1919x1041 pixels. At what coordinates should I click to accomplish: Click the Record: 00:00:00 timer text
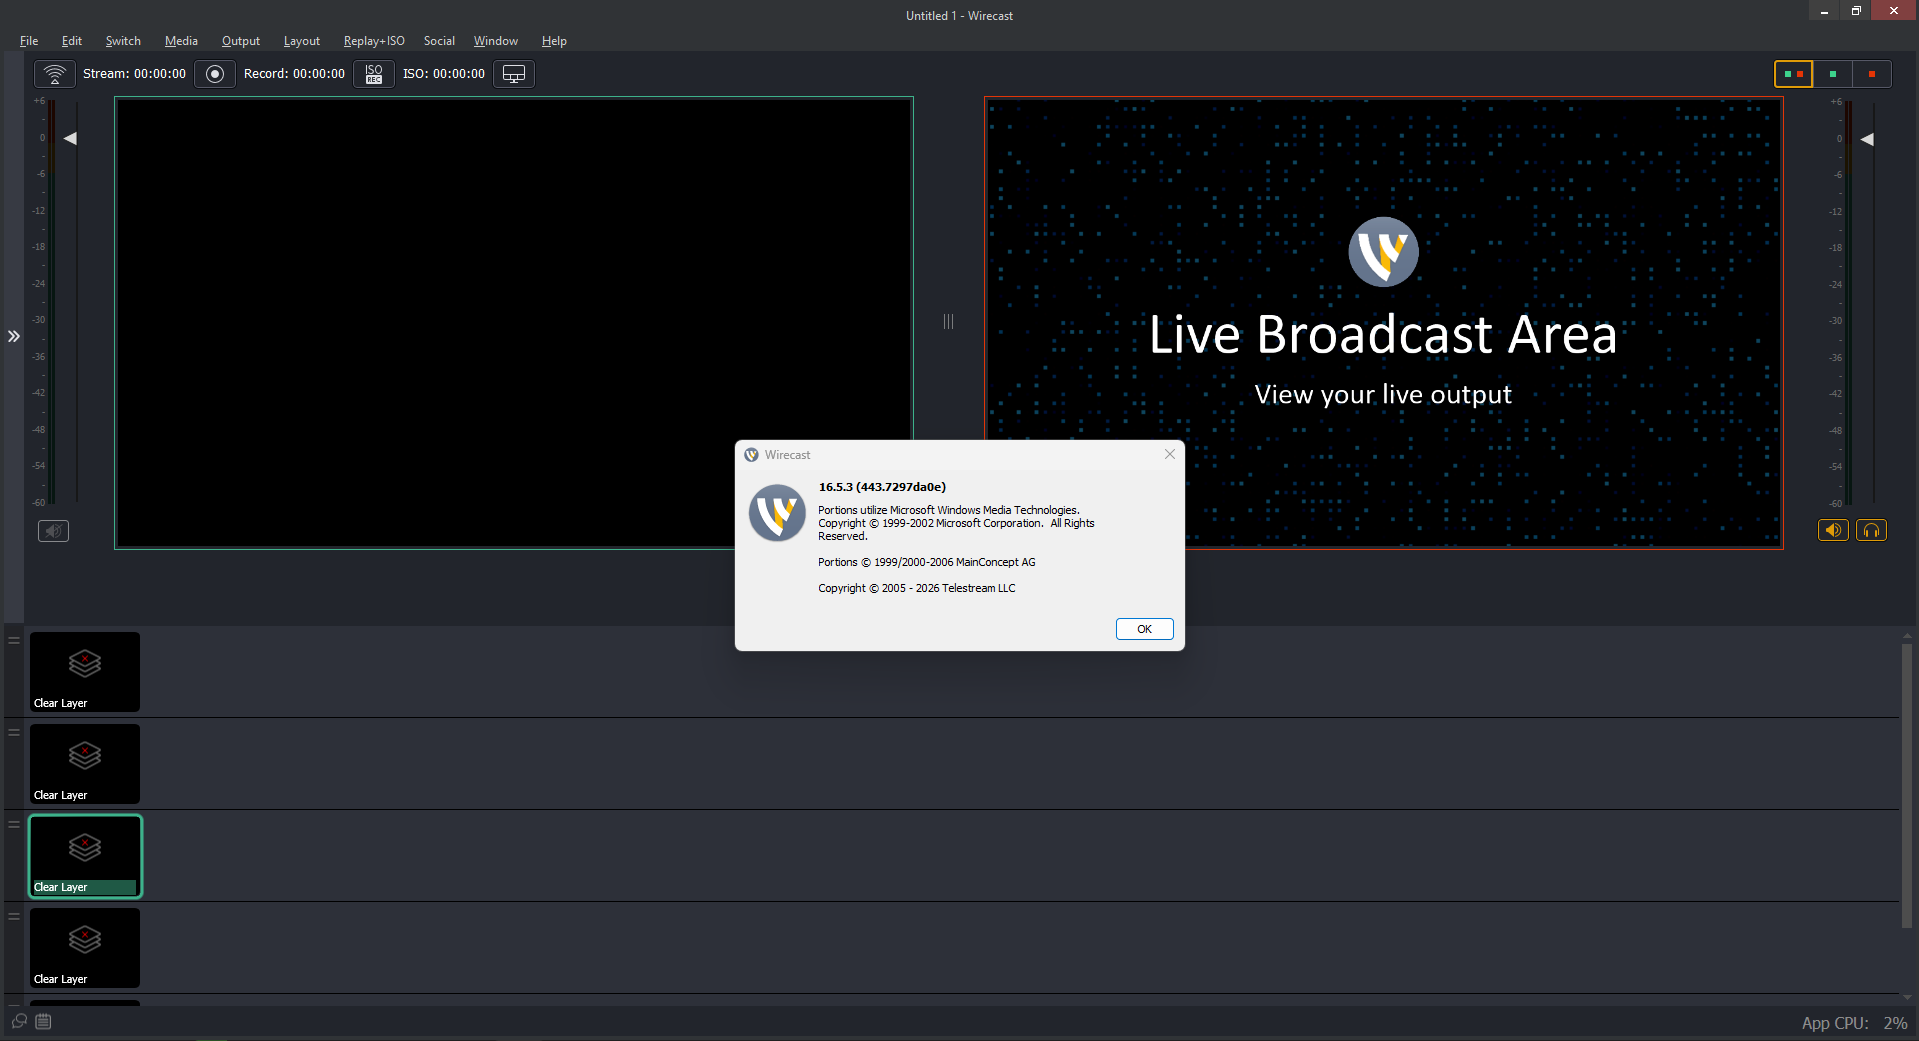(x=294, y=74)
